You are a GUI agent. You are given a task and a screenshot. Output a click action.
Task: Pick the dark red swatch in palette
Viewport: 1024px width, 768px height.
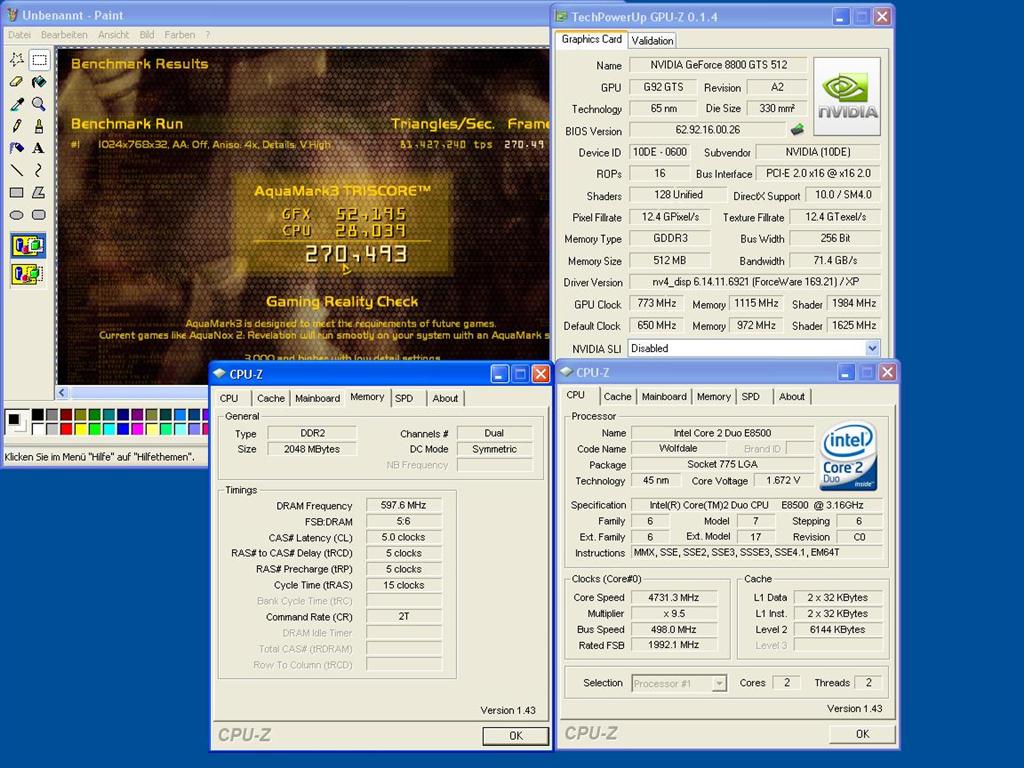pos(66,415)
